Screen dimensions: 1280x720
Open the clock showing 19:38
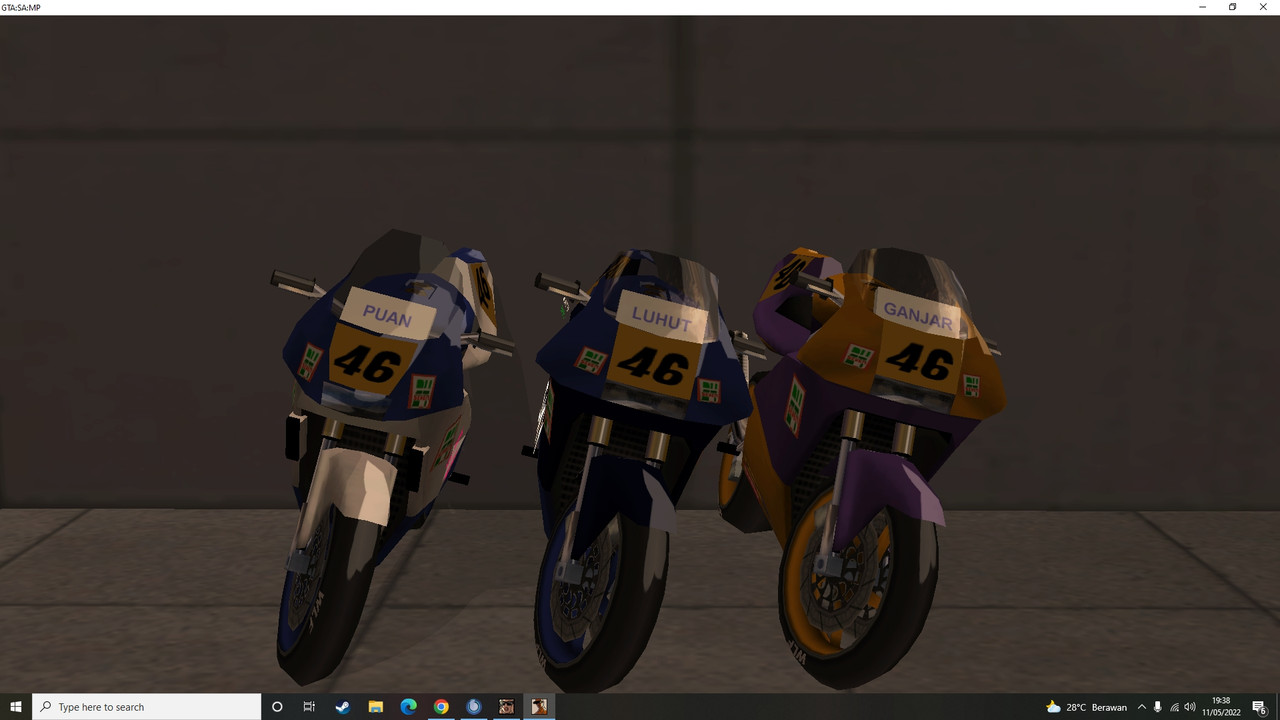(x=1221, y=707)
